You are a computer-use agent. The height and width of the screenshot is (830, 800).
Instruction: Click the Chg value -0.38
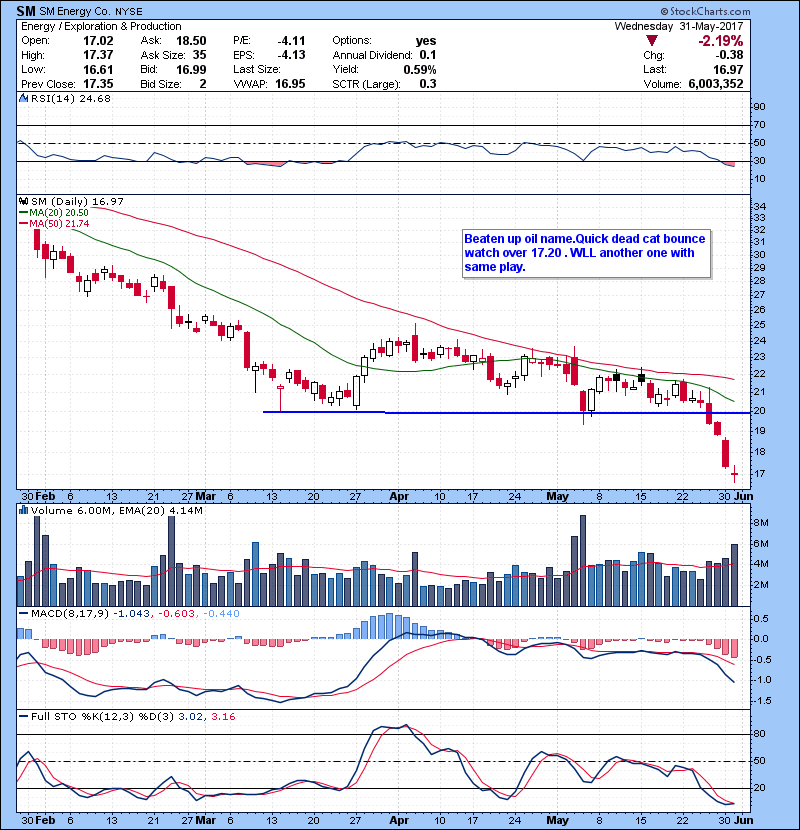[730, 55]
